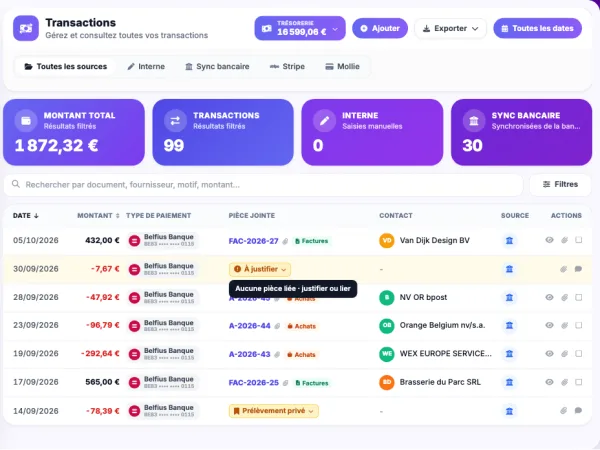Click the Achats tag on A-2026-44 row
Image resolution: width=600 pixels, height=450 pixels.
click(302, 326)
